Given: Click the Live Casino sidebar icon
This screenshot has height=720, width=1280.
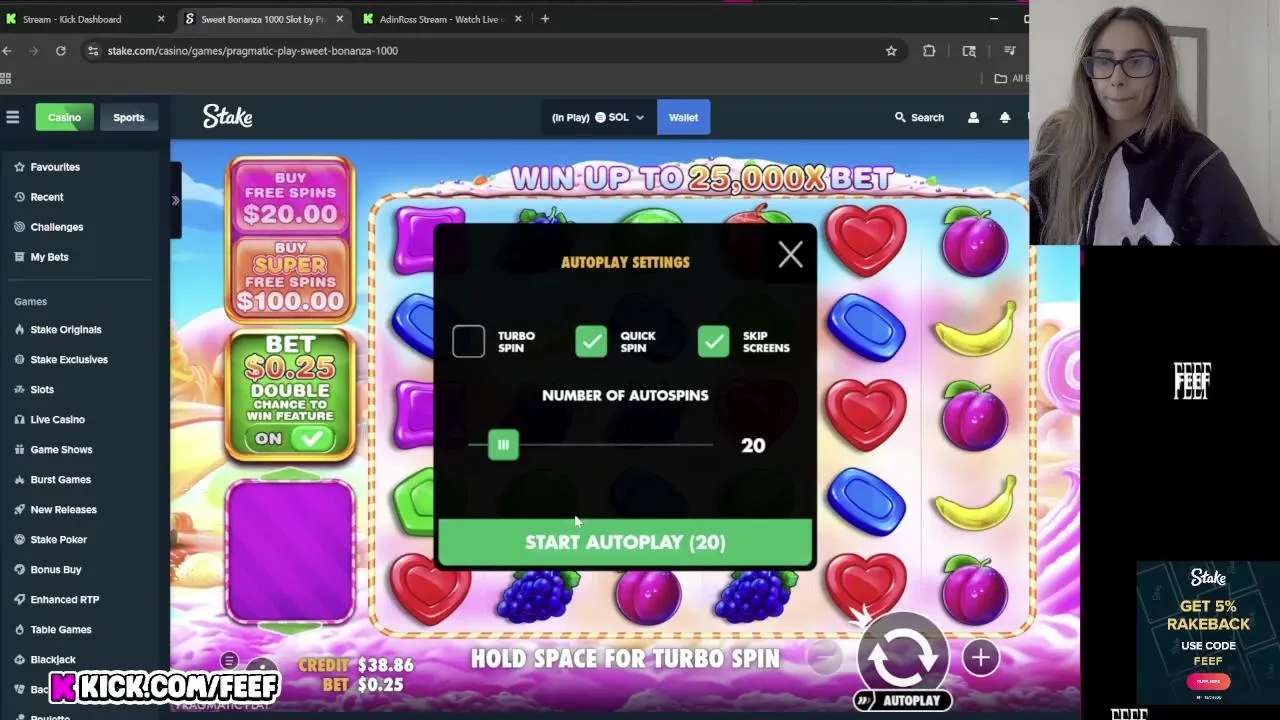Looking at the screenshot, I should tap(19, 419).
